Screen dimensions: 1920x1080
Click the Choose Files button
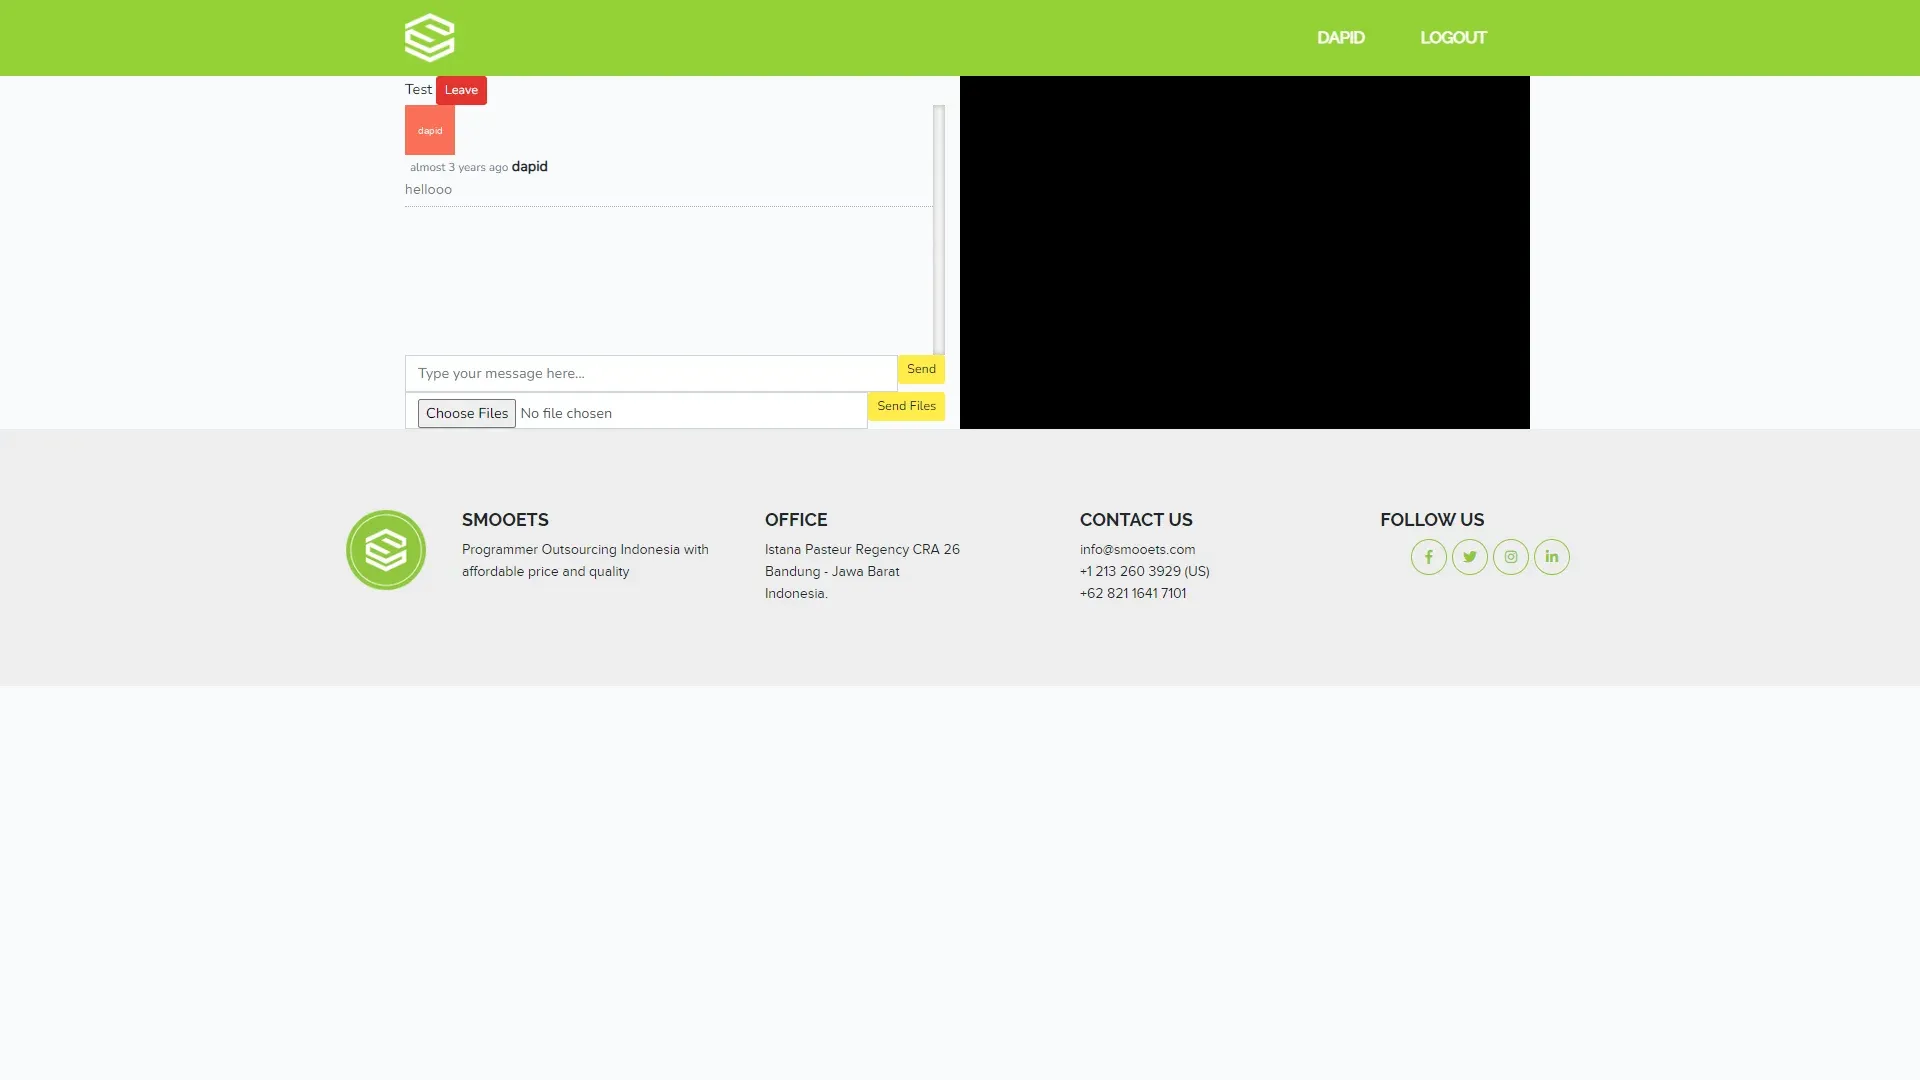point(466,413)
